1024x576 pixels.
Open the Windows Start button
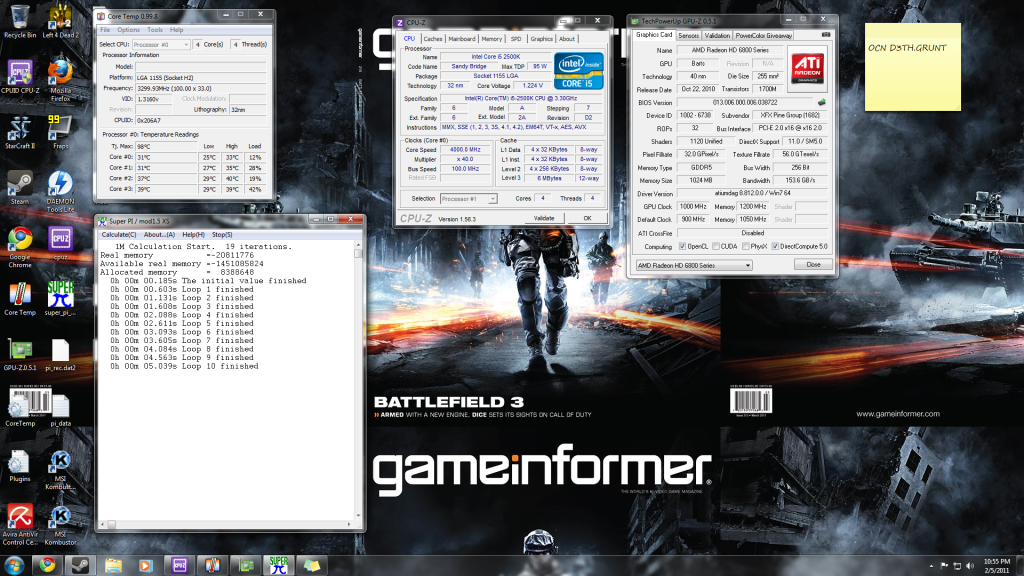tap(14, 565)
